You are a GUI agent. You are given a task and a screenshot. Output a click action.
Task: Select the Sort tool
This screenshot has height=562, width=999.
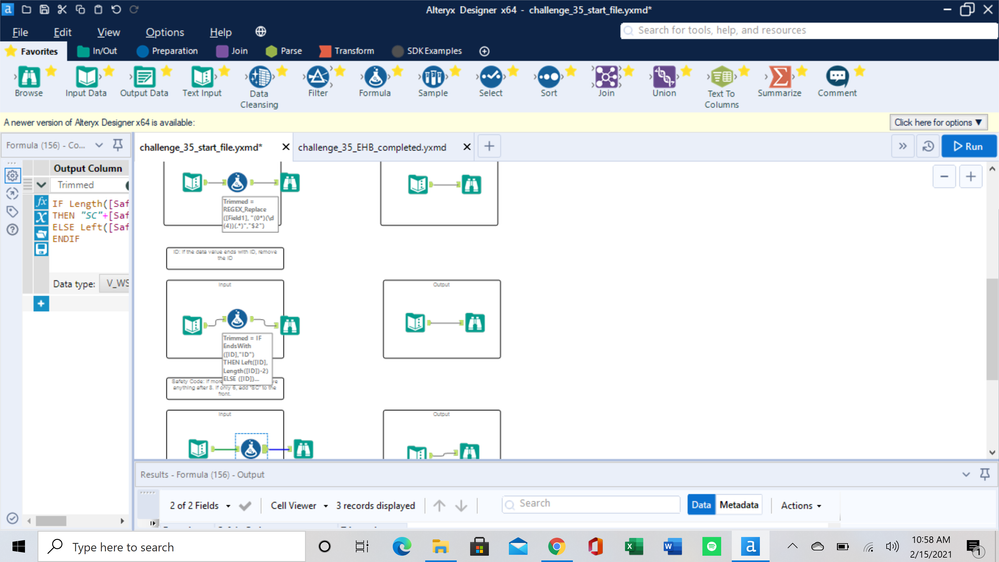[549, 78]
